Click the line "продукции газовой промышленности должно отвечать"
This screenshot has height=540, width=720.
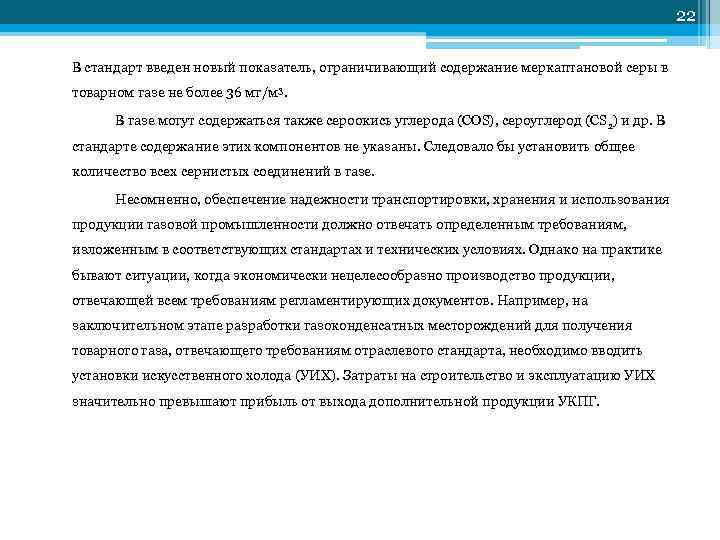click(x=349, y=225)
